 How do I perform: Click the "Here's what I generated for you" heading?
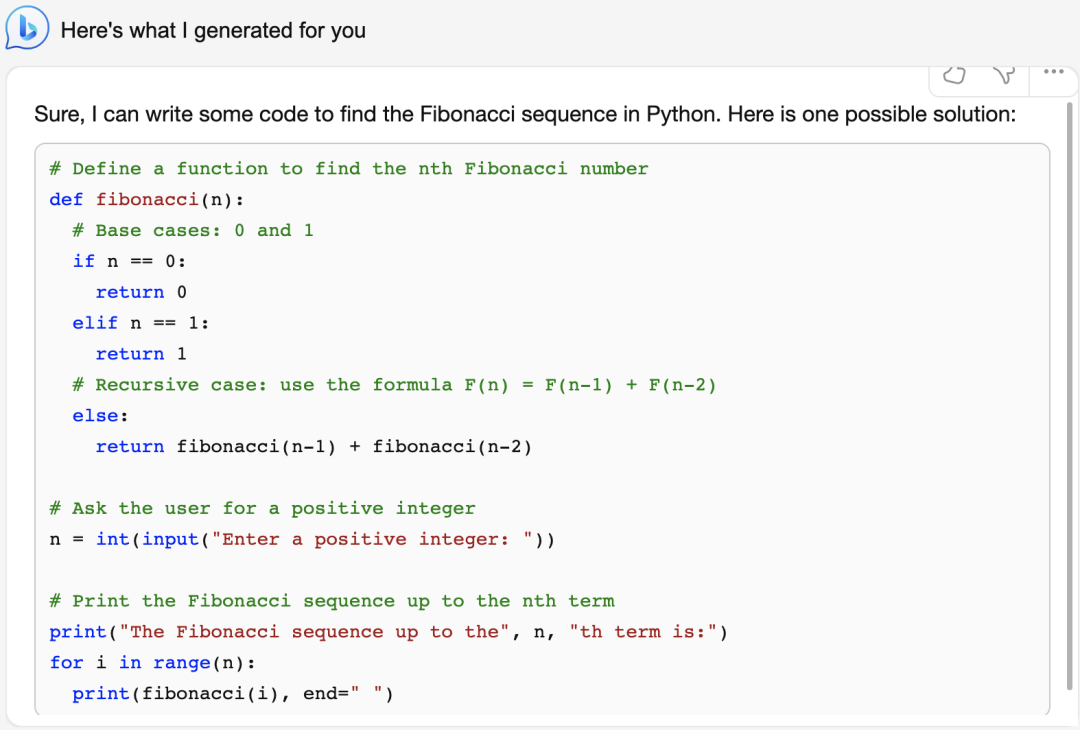[x=213, y=30]
